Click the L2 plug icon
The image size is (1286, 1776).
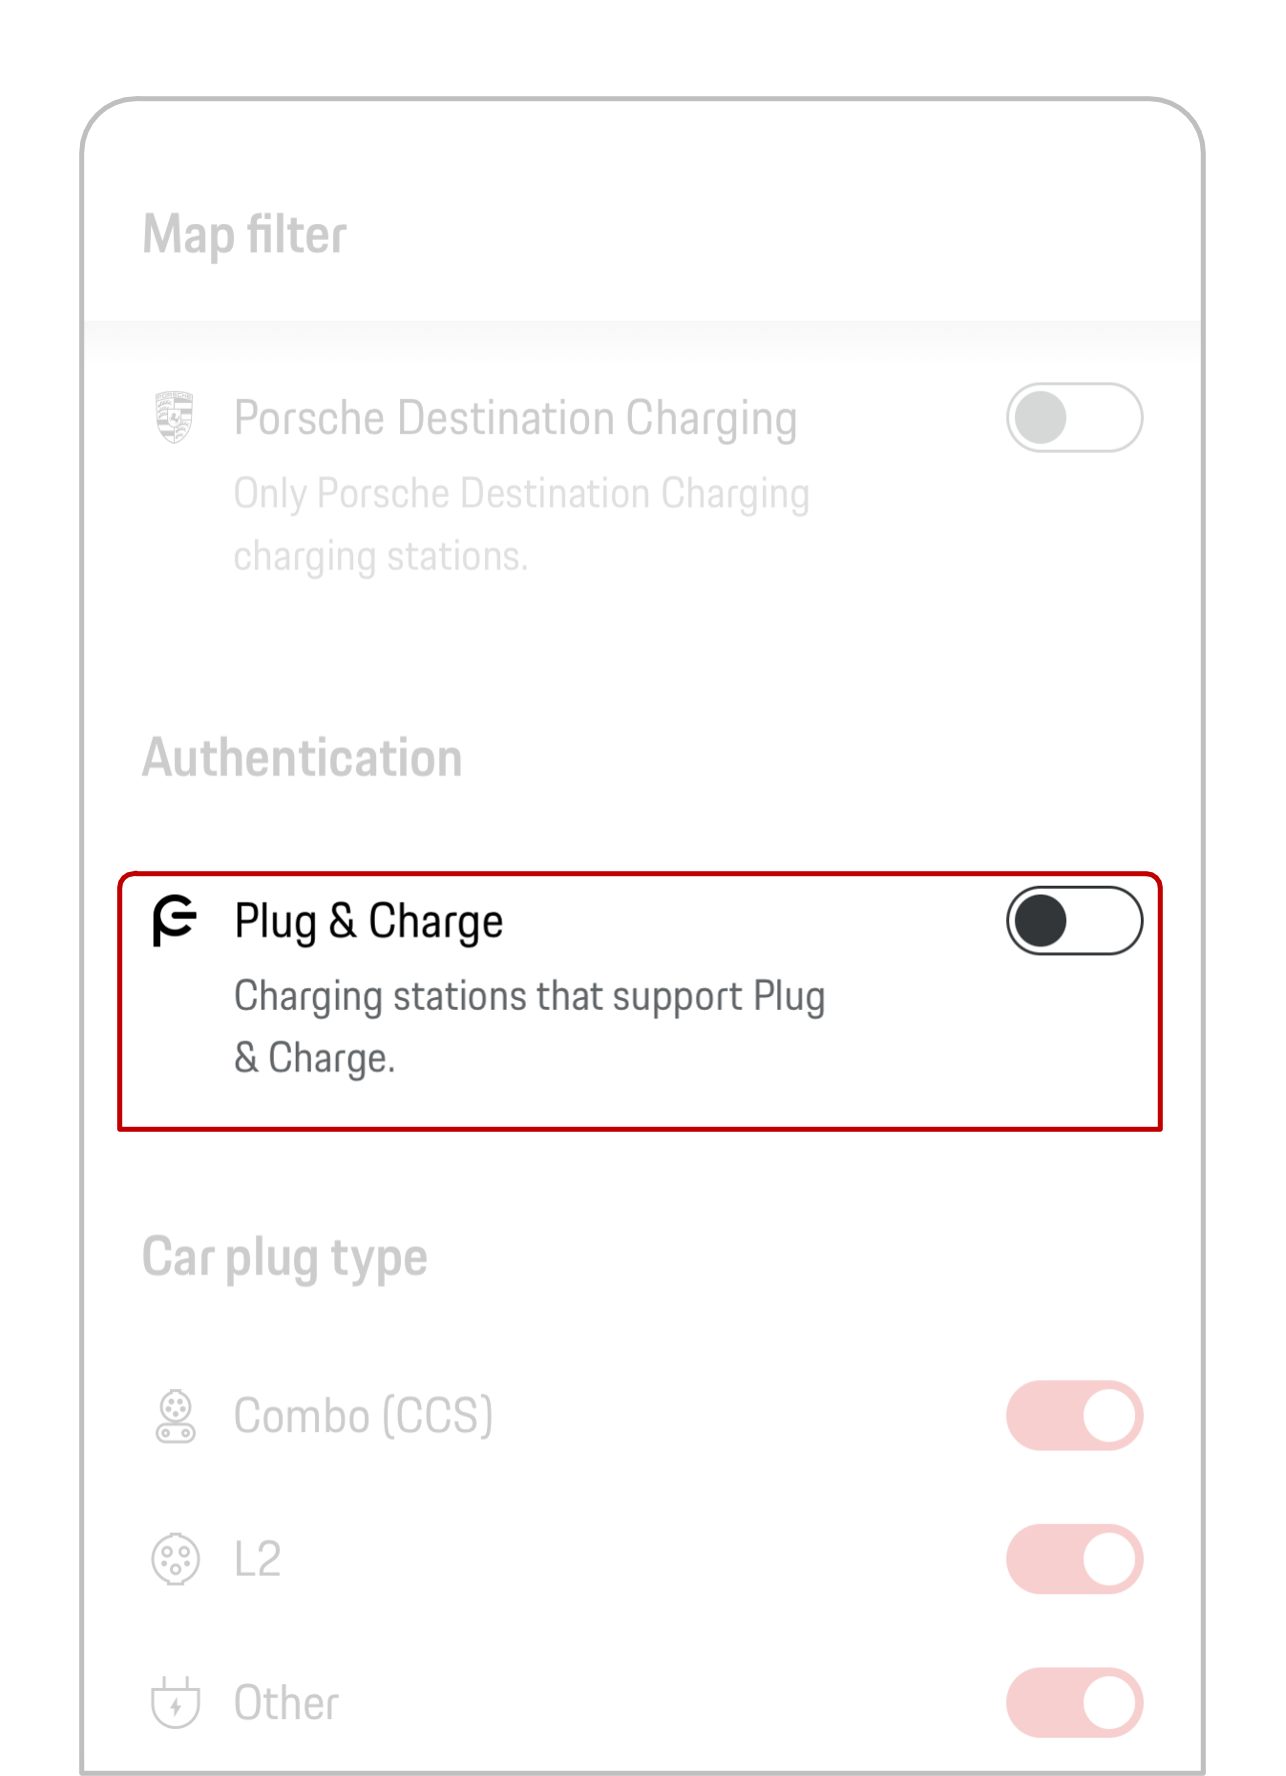click(x=176, y=1558)
